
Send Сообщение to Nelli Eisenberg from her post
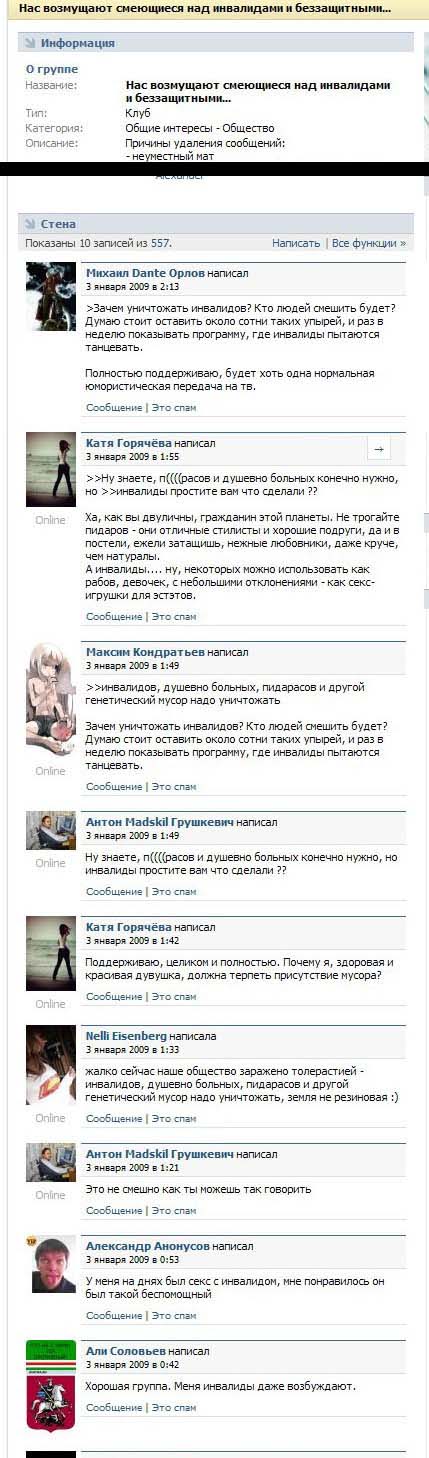coord(114,1118)
